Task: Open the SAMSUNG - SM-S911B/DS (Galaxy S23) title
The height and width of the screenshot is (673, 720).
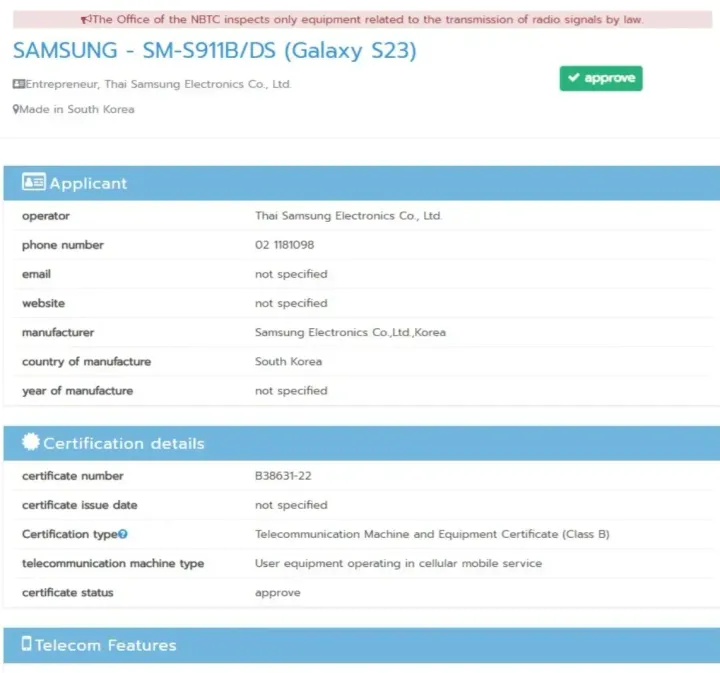Action: tap(214, 51)
